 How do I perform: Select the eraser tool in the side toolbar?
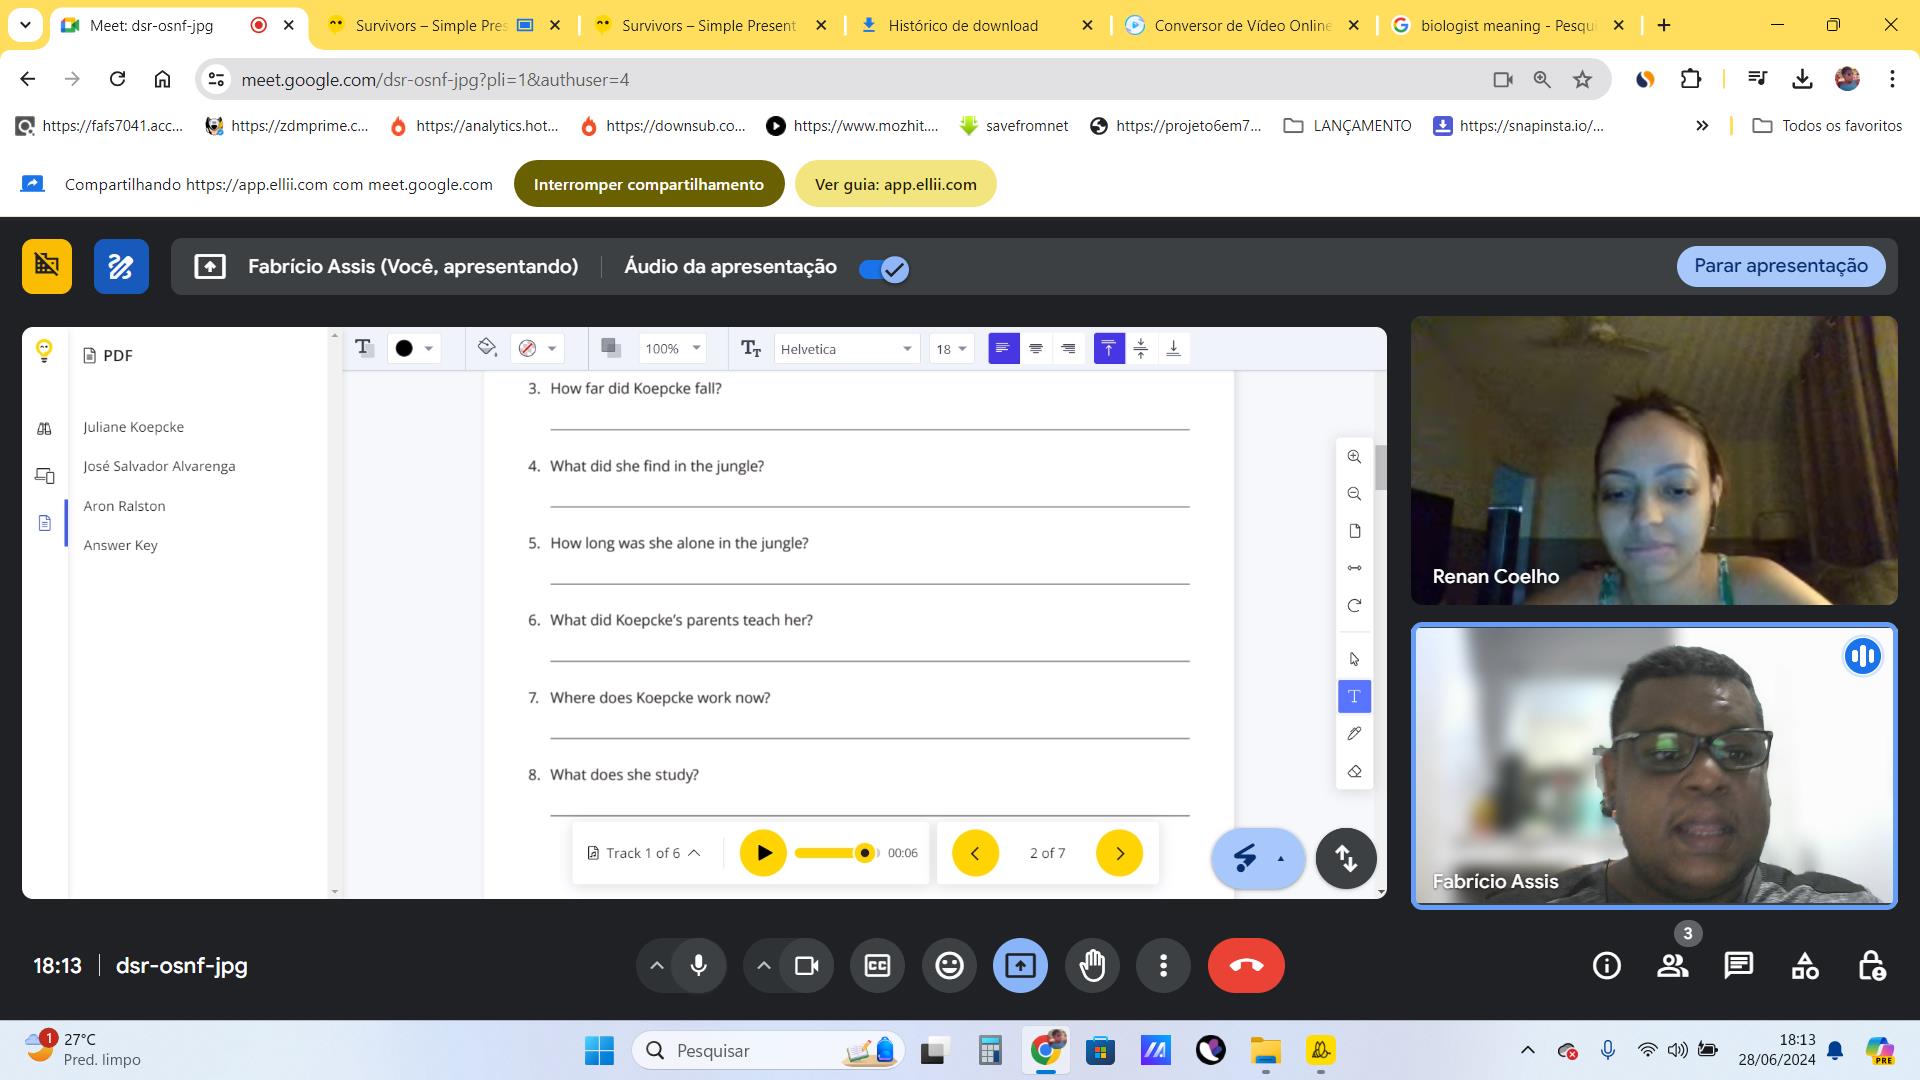(x=1354, y=772)
